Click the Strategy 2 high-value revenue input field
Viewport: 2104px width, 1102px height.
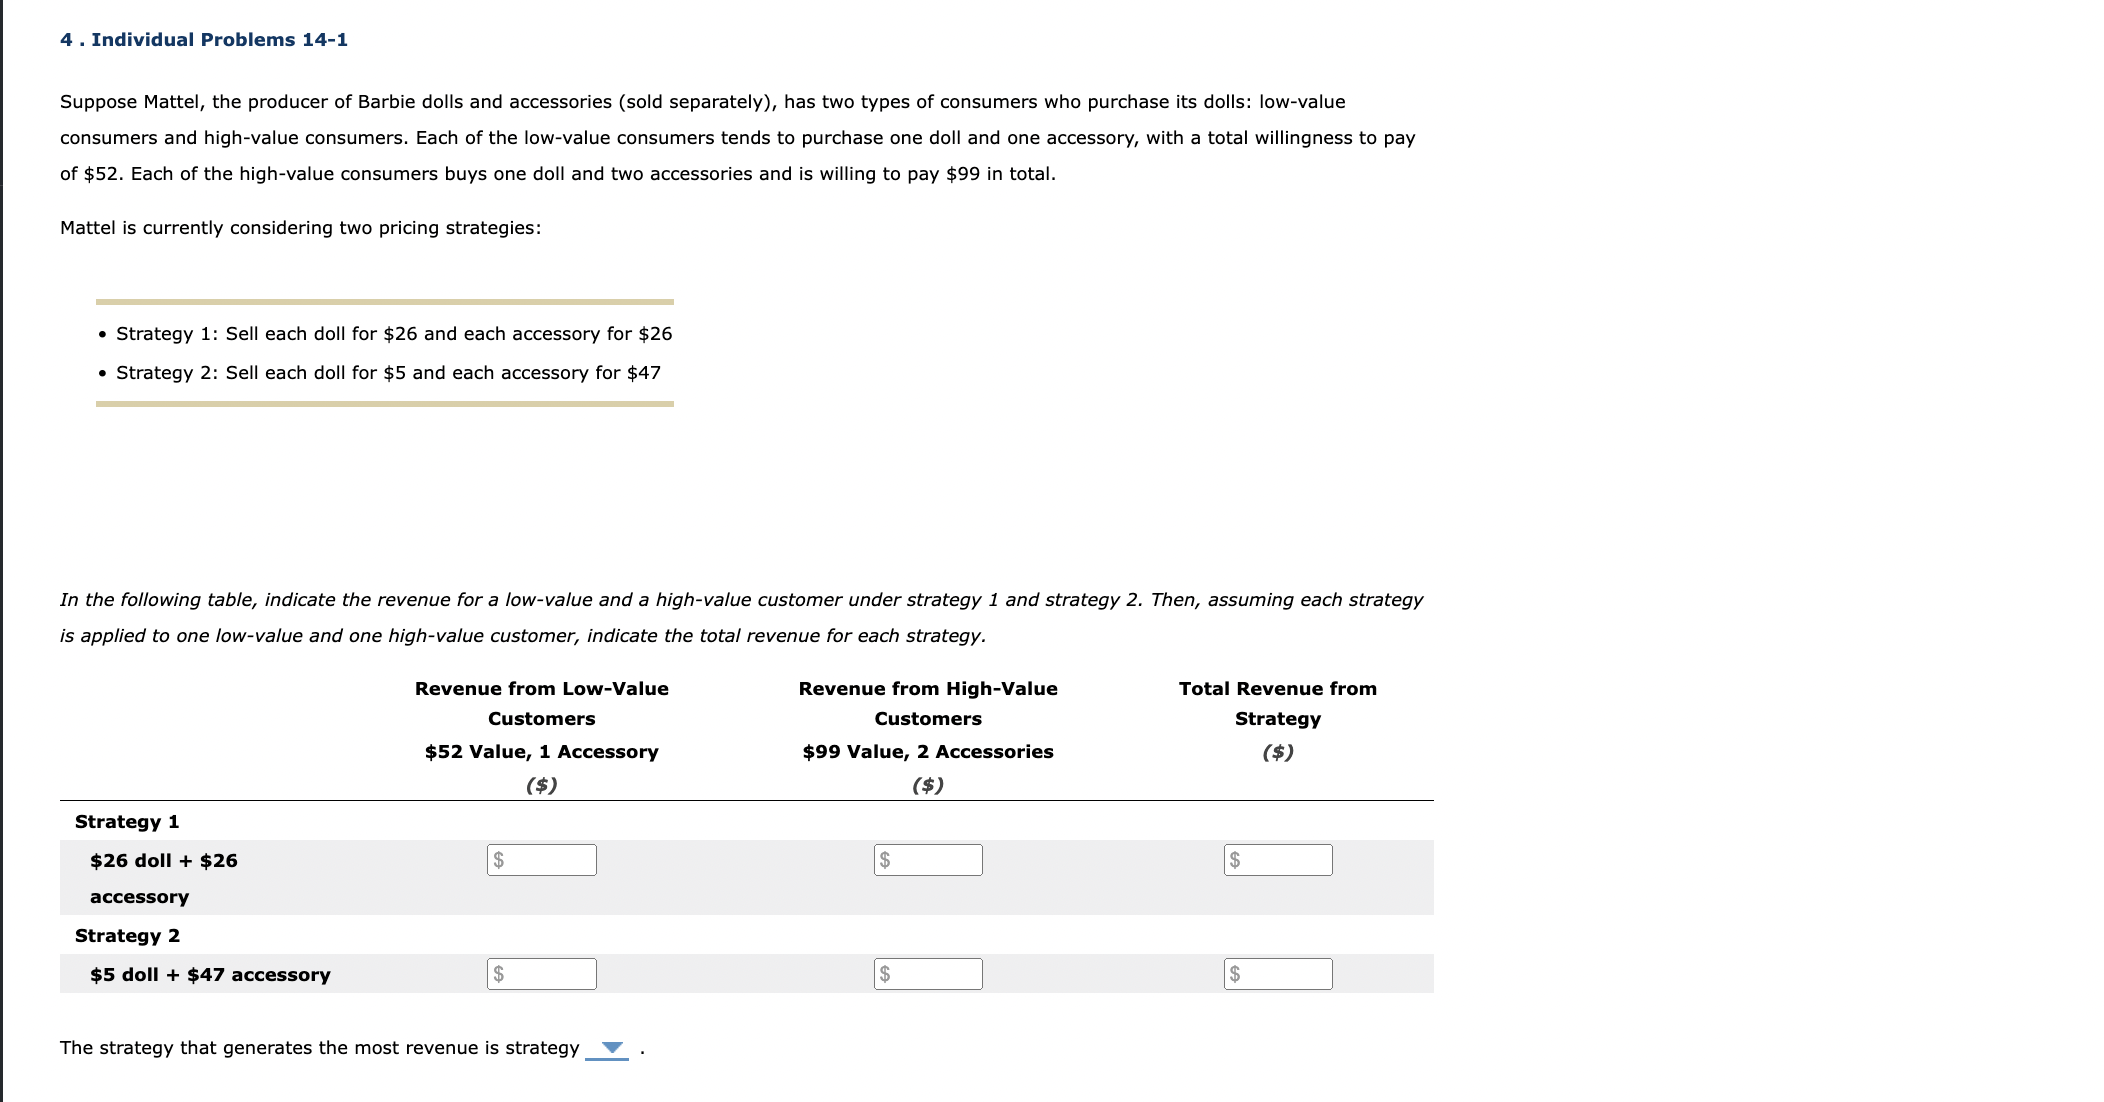coord(927,973)
